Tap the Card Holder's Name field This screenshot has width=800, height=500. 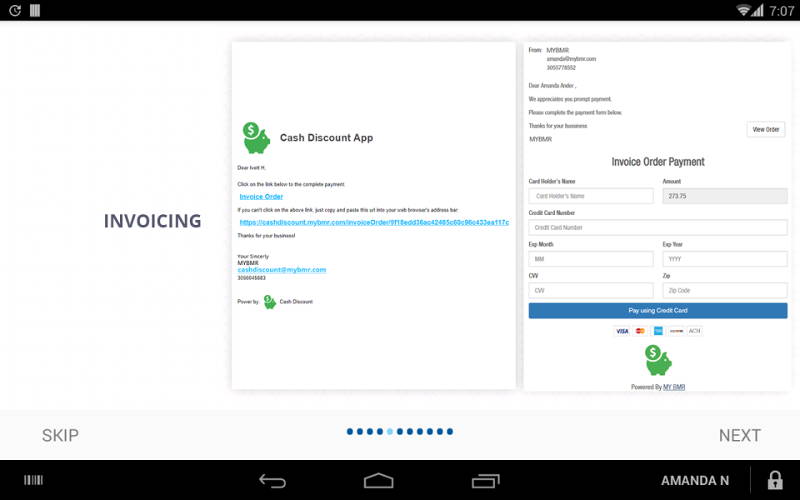tap(591, 196)
